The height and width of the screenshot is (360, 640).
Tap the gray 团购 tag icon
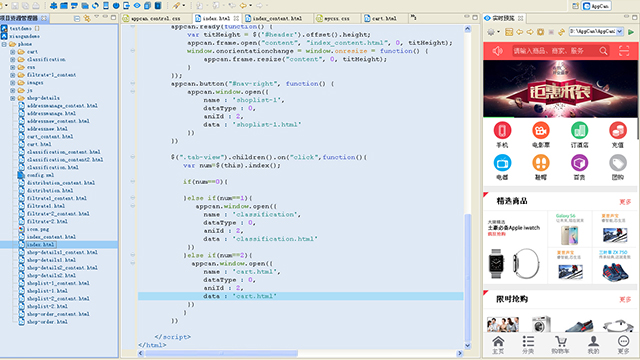point(618,163)
